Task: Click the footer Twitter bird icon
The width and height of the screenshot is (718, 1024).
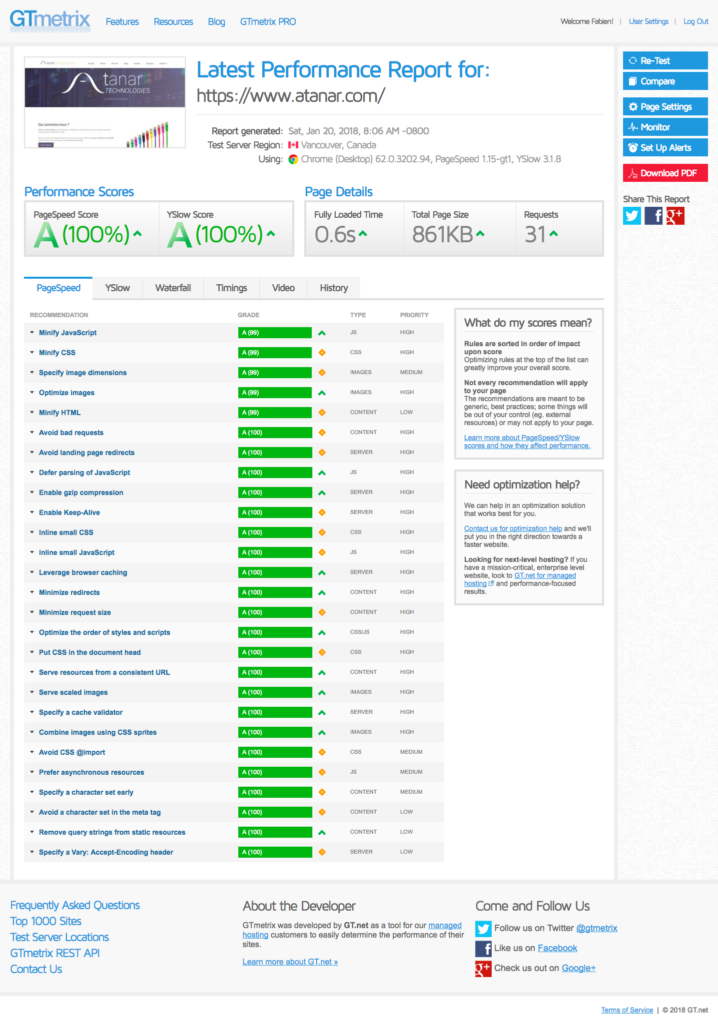Action: point(483,928)
